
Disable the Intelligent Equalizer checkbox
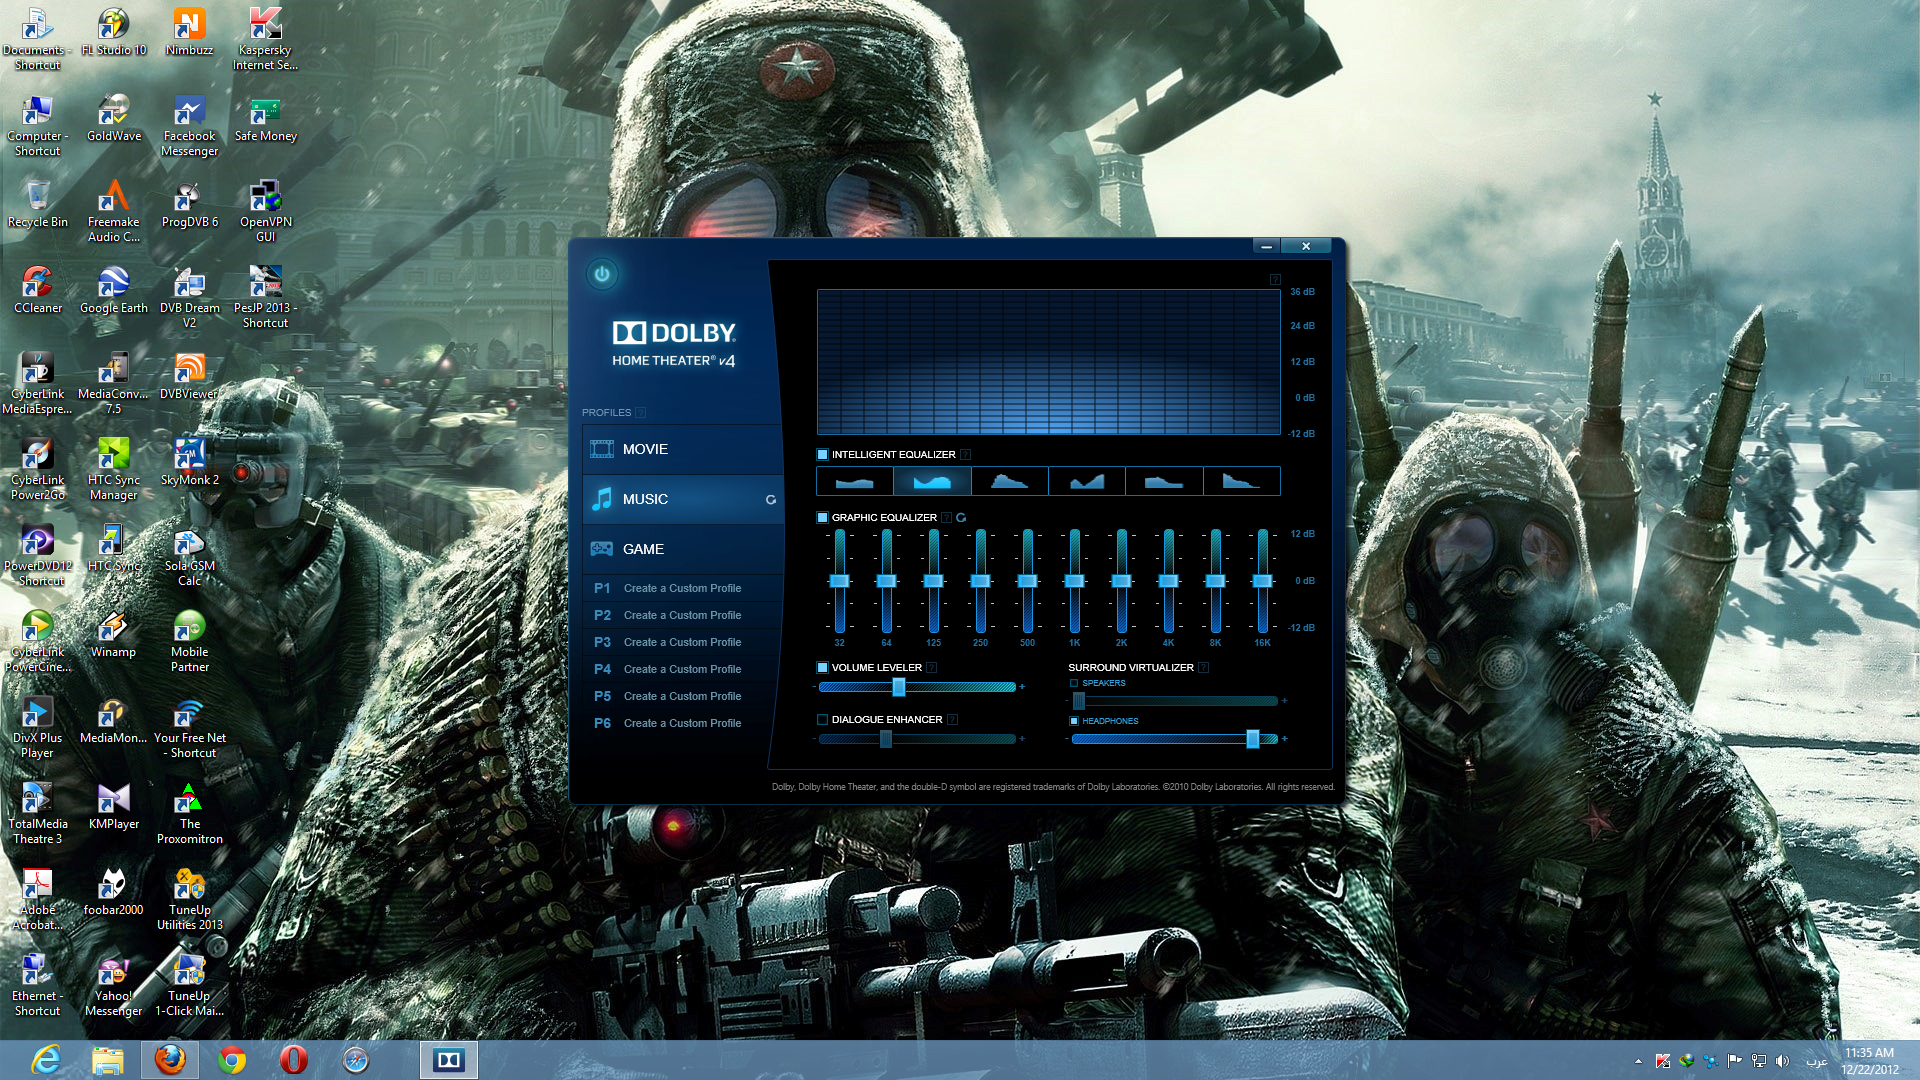pyautogui.click(x=823, y=454)
